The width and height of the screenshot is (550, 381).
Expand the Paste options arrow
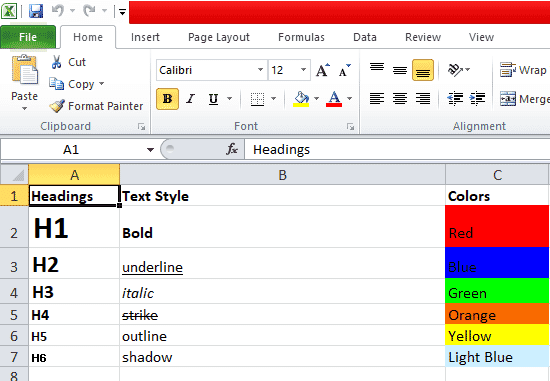click(x=25, y=109)
